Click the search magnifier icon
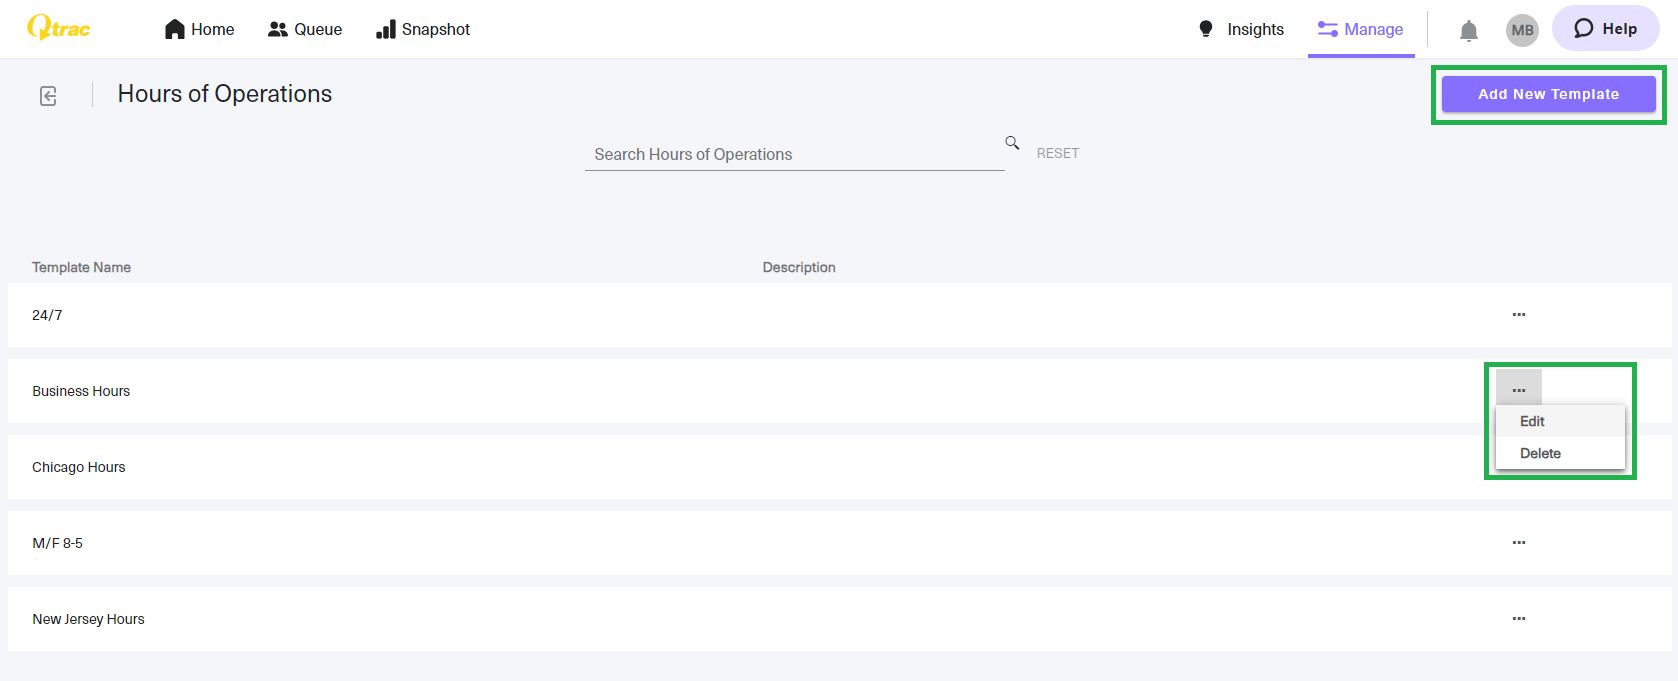This screenshot has height=681, width=1678. tap(1012, 143)
